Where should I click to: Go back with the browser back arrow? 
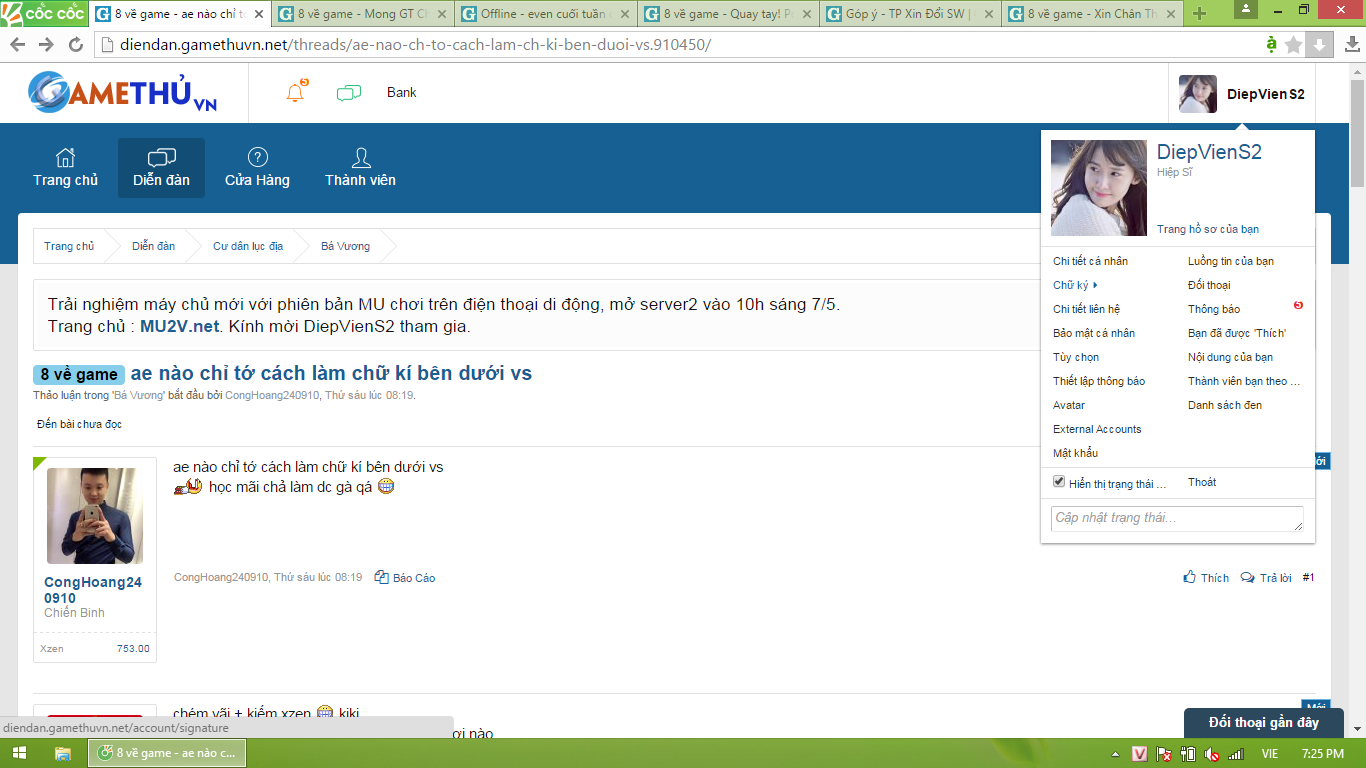pyautogui.click(x=19, y=45)
